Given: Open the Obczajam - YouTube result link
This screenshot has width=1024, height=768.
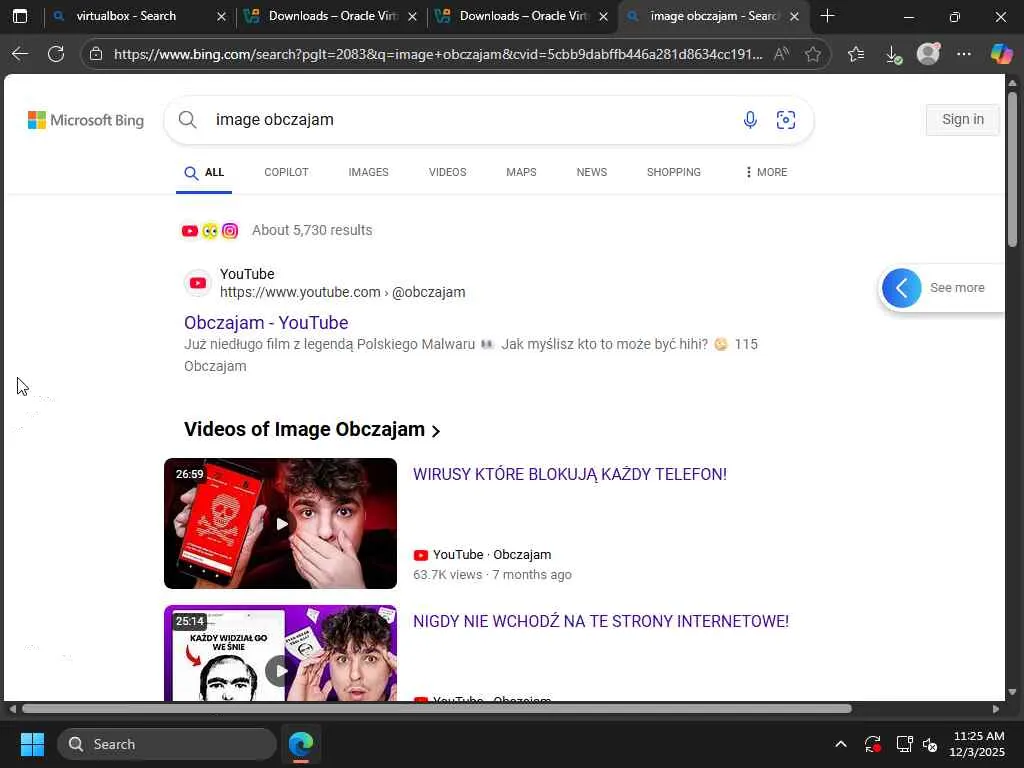Looking at the screenshot, I should click(266, 323).
